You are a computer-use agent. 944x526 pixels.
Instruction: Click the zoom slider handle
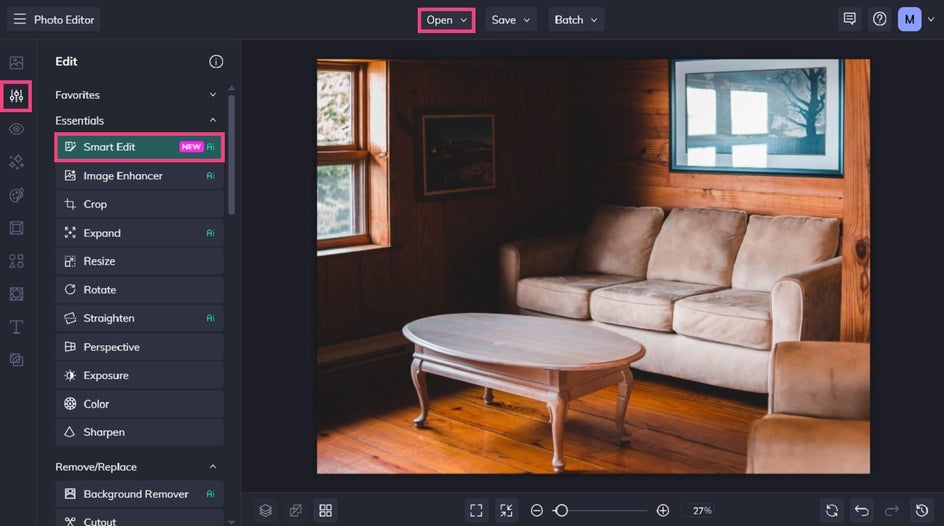[x=561, y=510]
